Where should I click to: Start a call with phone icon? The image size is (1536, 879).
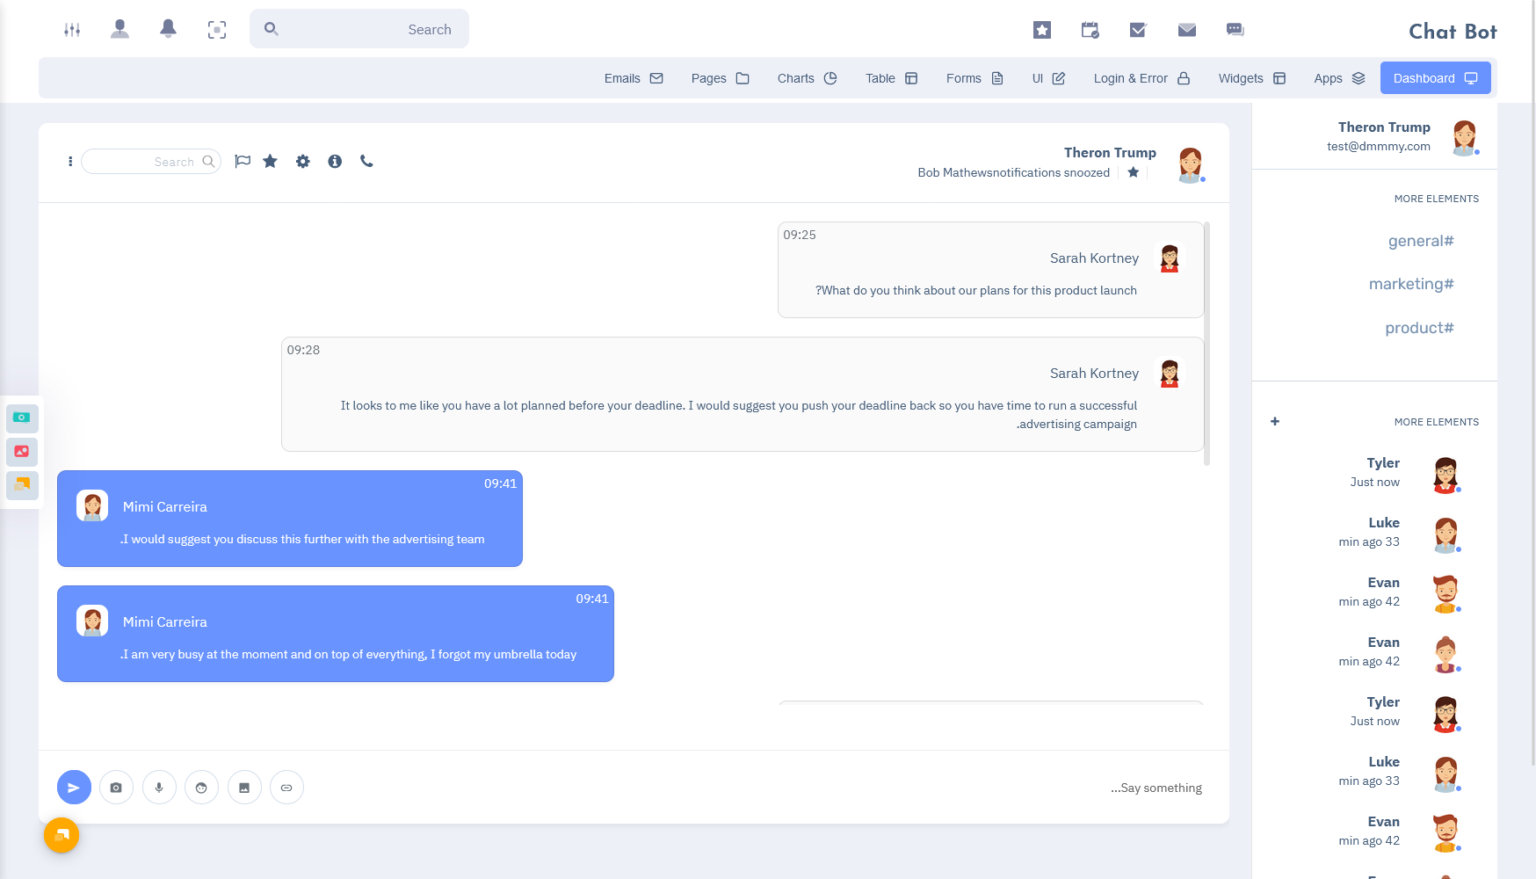(367, 161)
